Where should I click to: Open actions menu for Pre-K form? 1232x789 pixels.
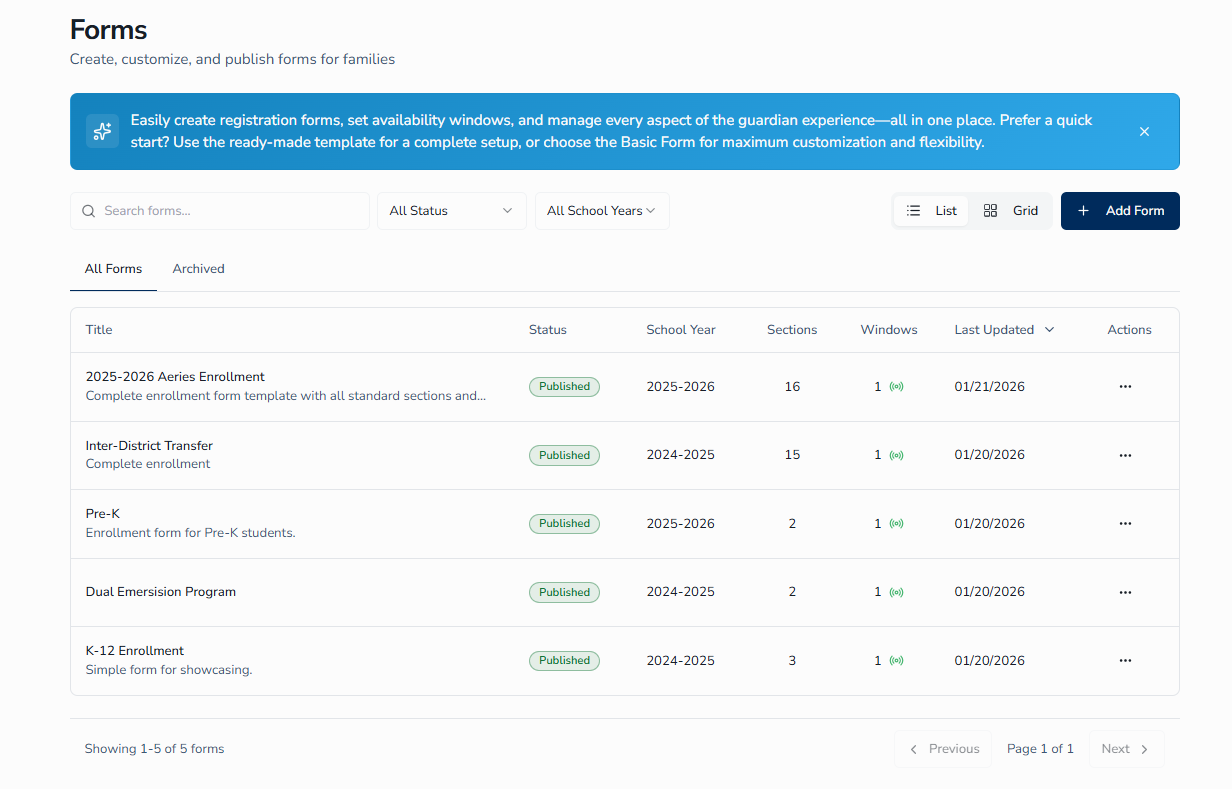pos(1125,523)
